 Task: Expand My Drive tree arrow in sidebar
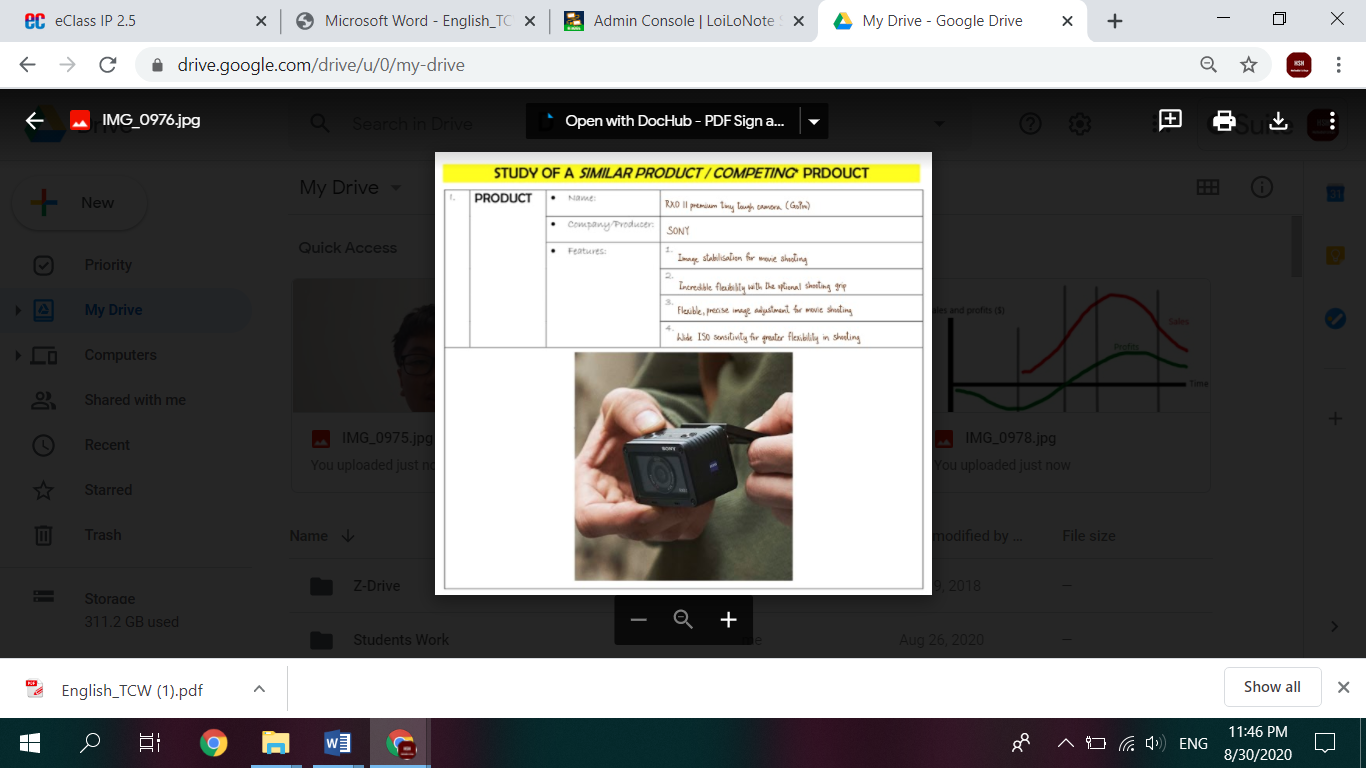(17, 310)
